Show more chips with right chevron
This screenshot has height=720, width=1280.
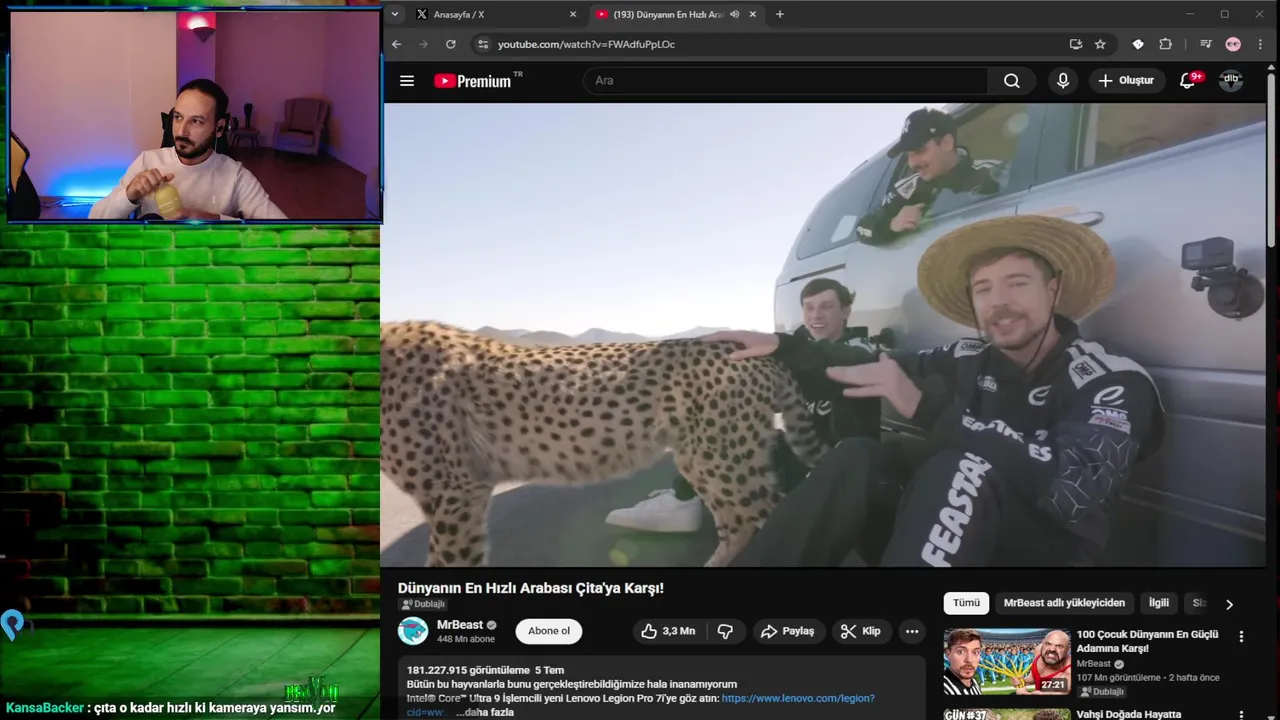(1229, 604)
